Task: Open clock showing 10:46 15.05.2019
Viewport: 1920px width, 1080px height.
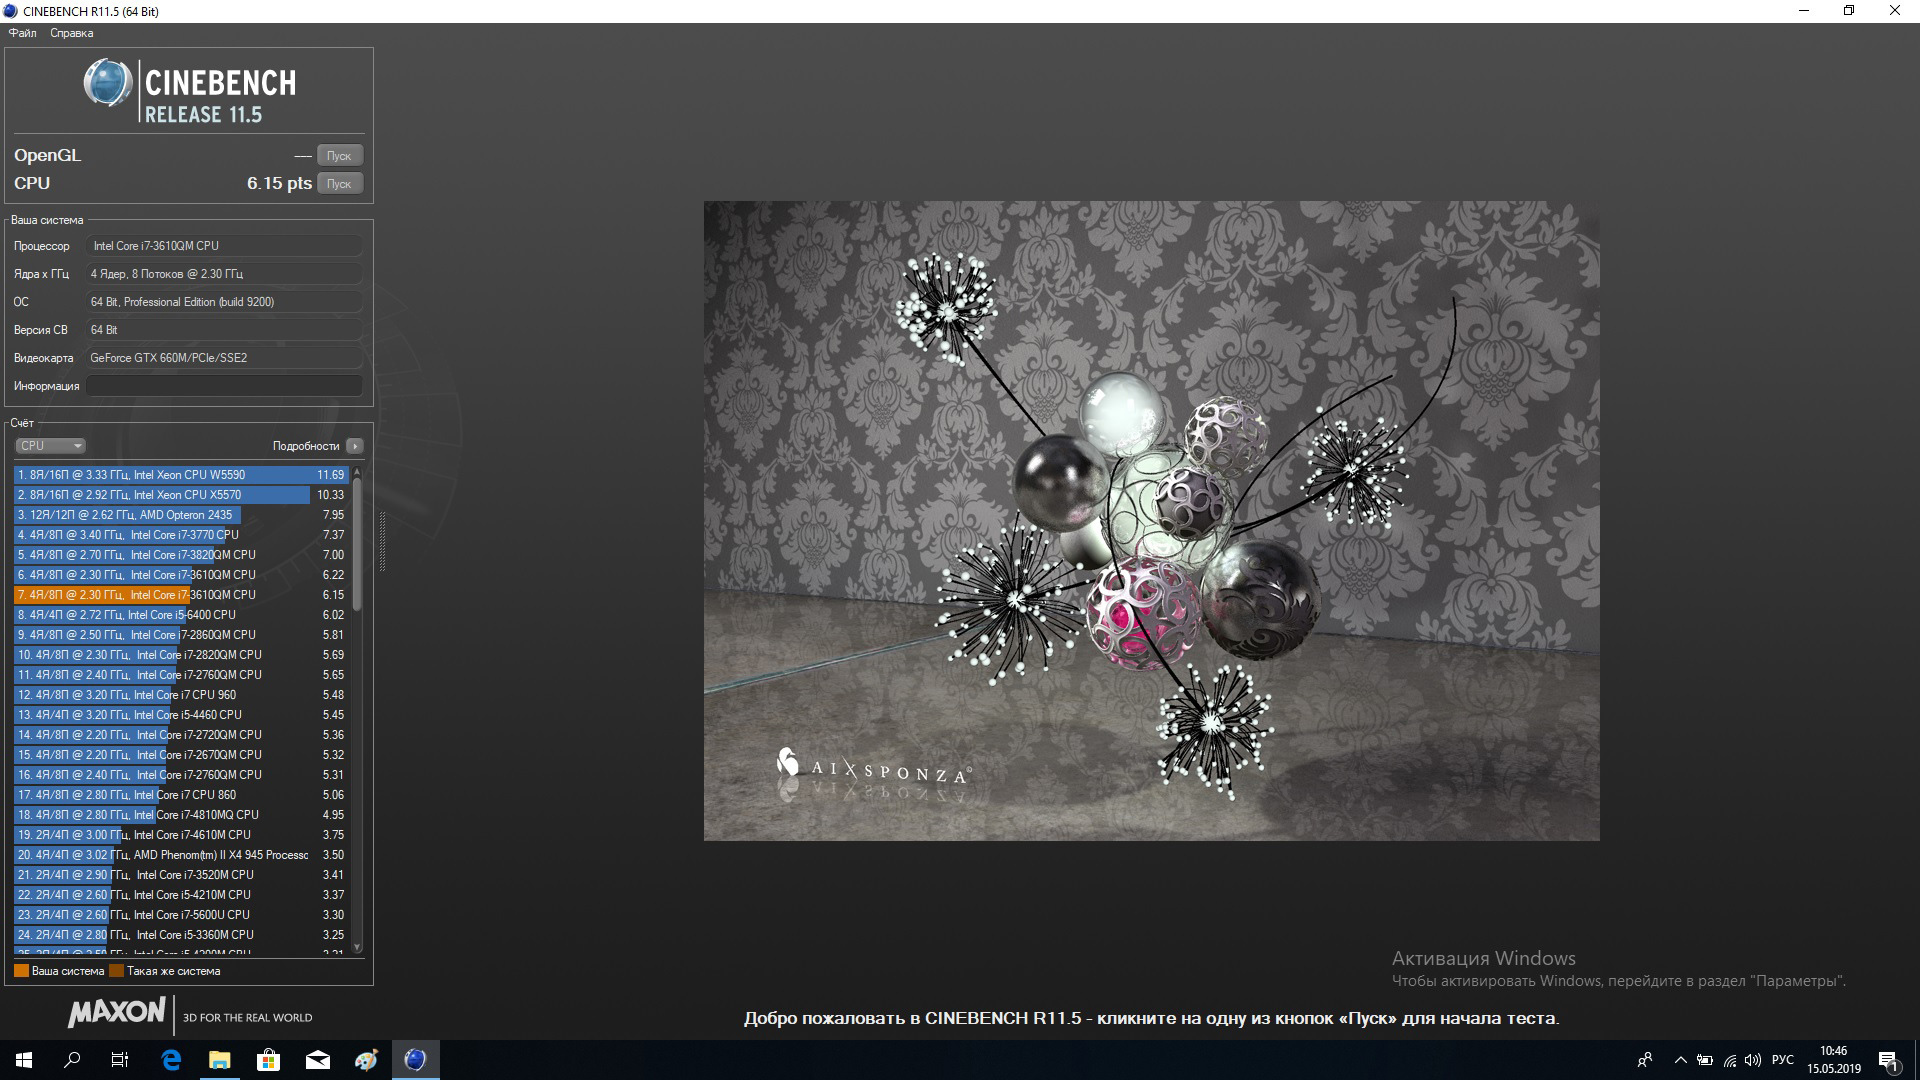Action: click(1834, 1060)
